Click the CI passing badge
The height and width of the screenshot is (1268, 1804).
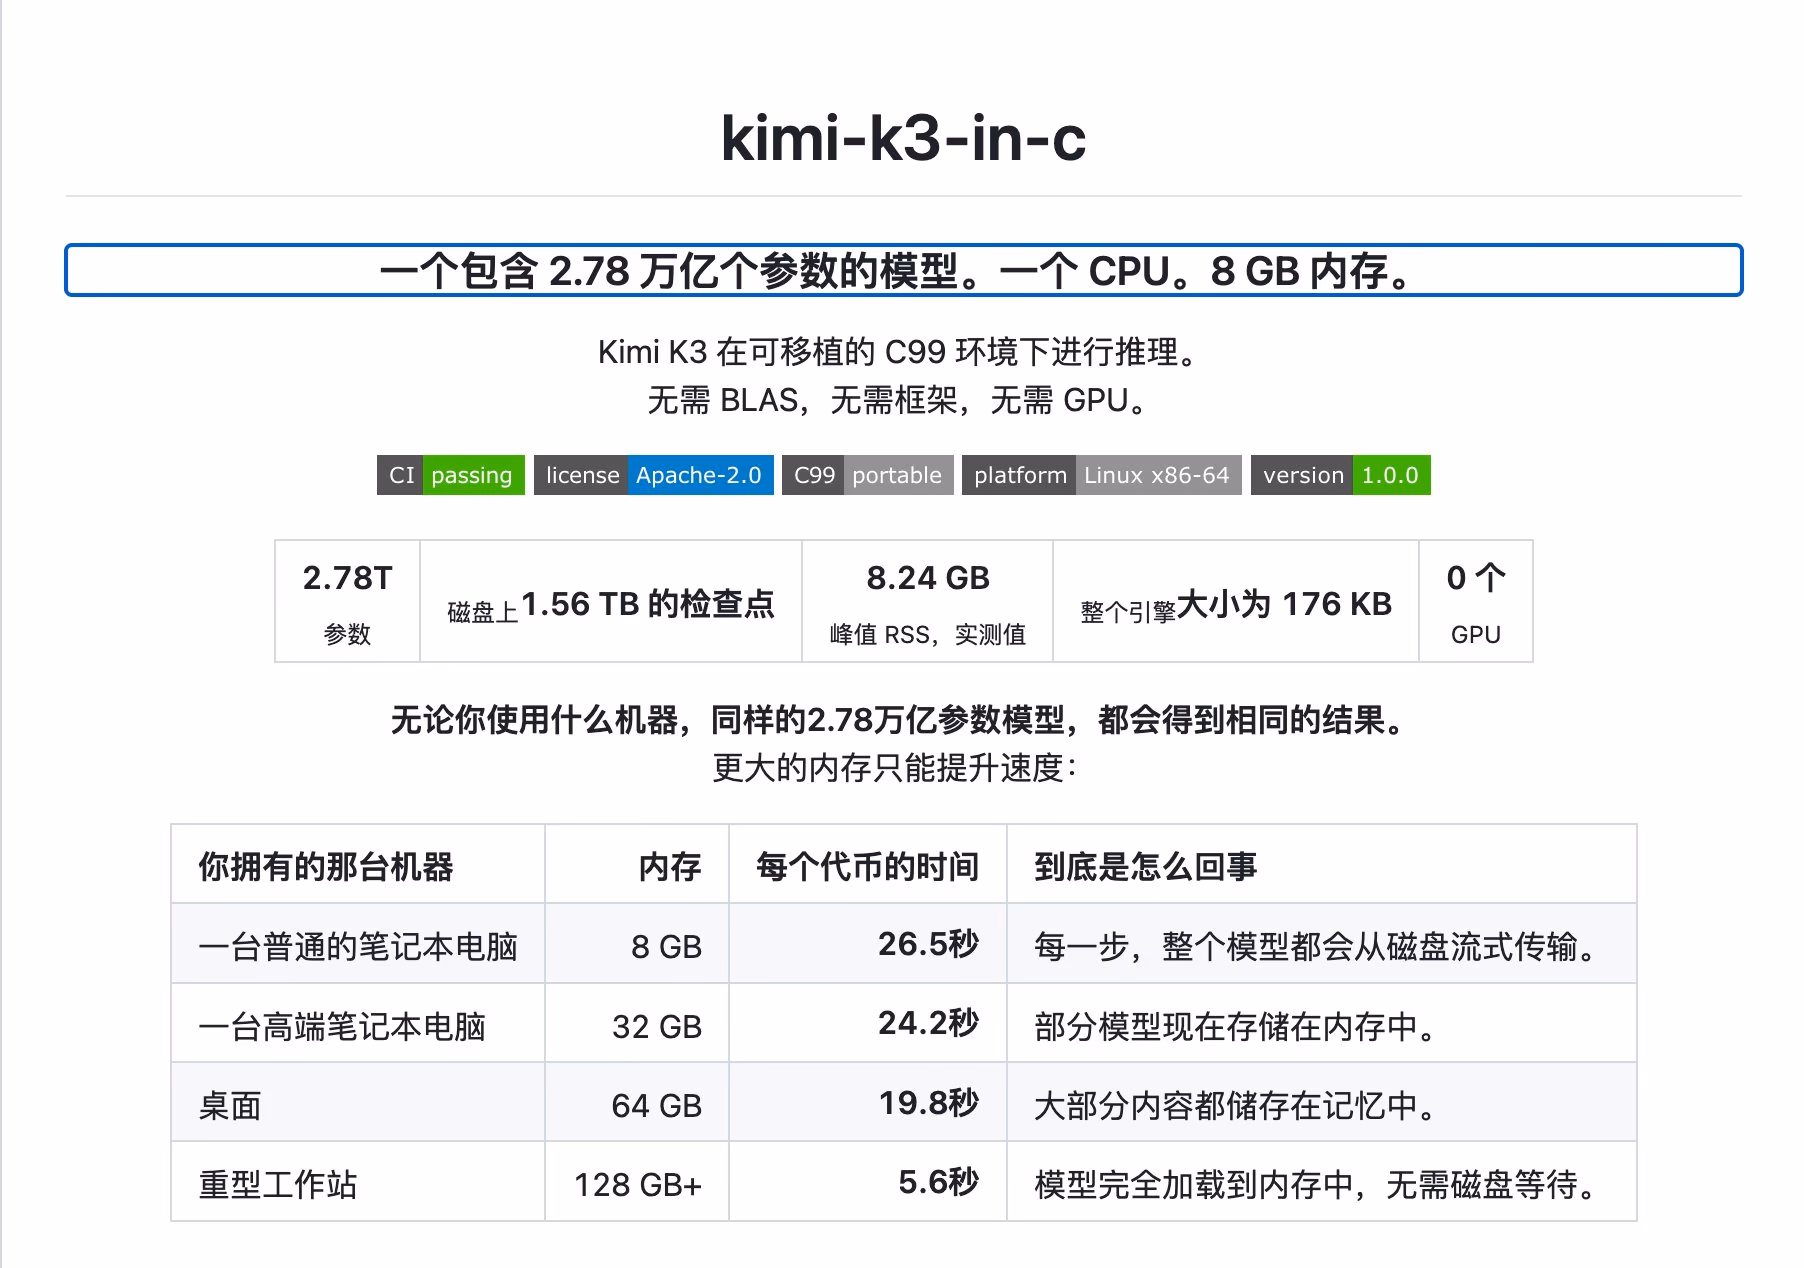(x=450, y=475)
